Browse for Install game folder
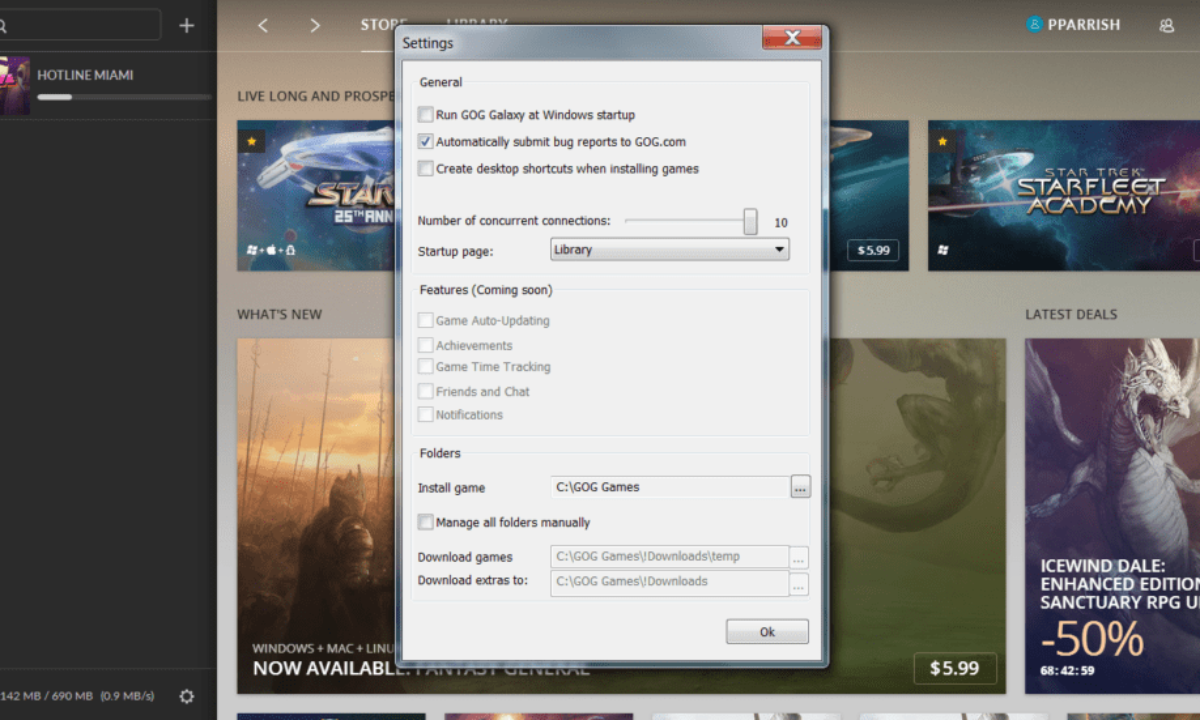 click(800, 487)
